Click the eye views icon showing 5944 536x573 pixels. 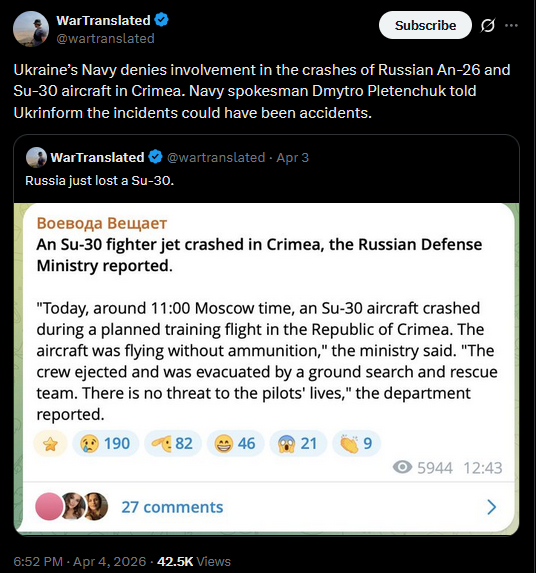pos(402,467)
